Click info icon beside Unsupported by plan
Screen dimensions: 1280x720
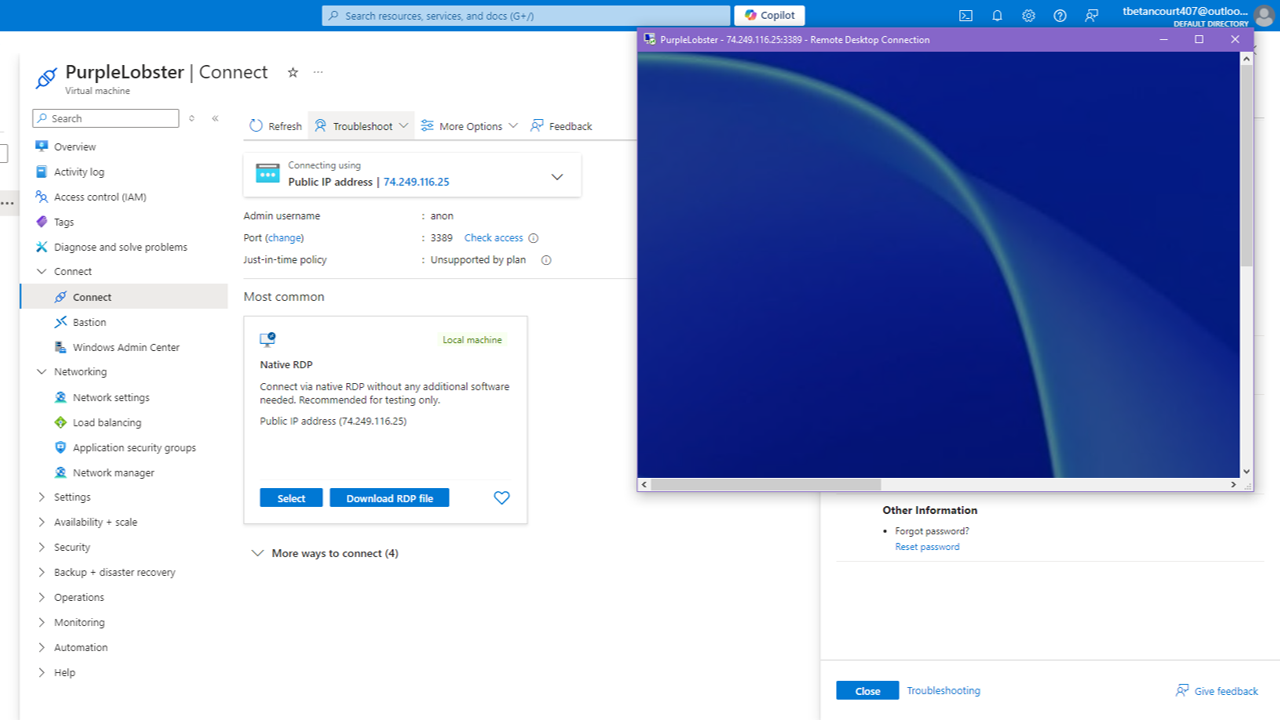[x=546, y=260]
